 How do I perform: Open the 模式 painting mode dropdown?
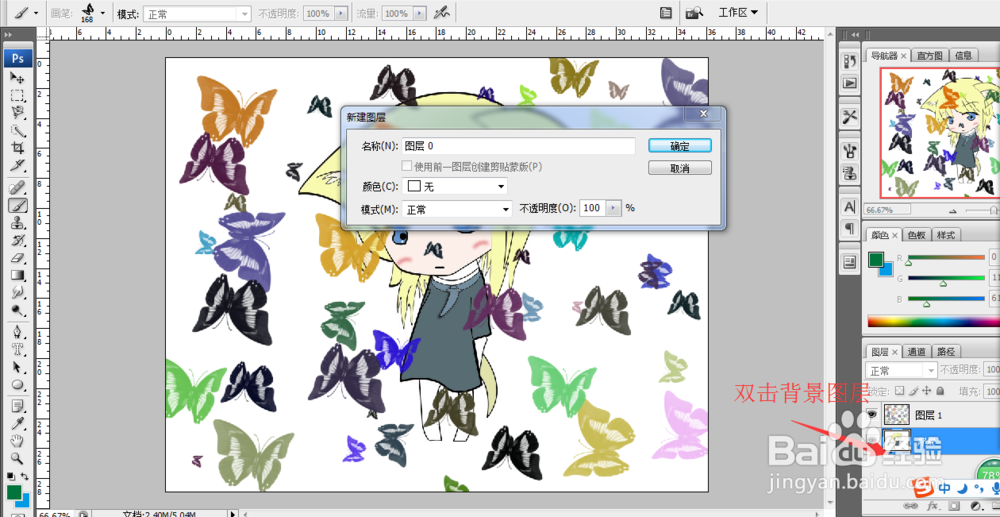198,13
